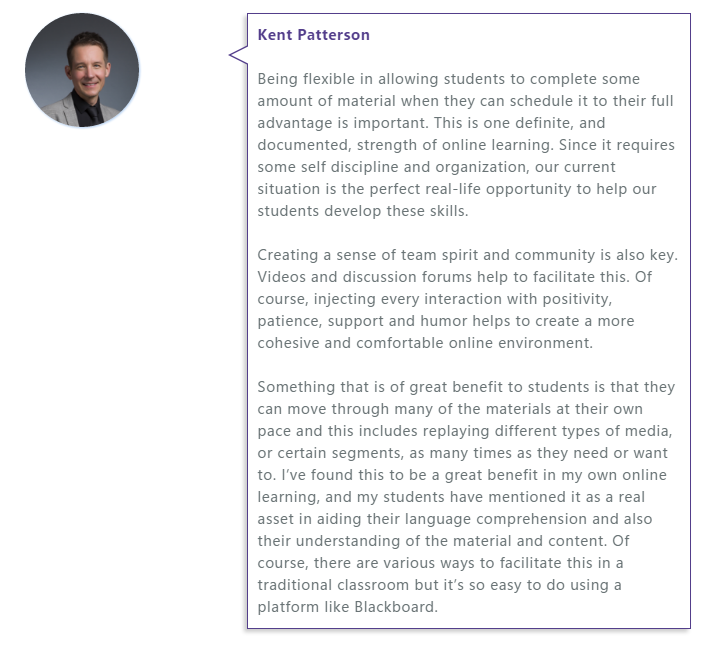The width and height of the screenshot is (719, 649).
Task: Click the sentence 'students develop these skills.'
Action: [x=363, y=211]
